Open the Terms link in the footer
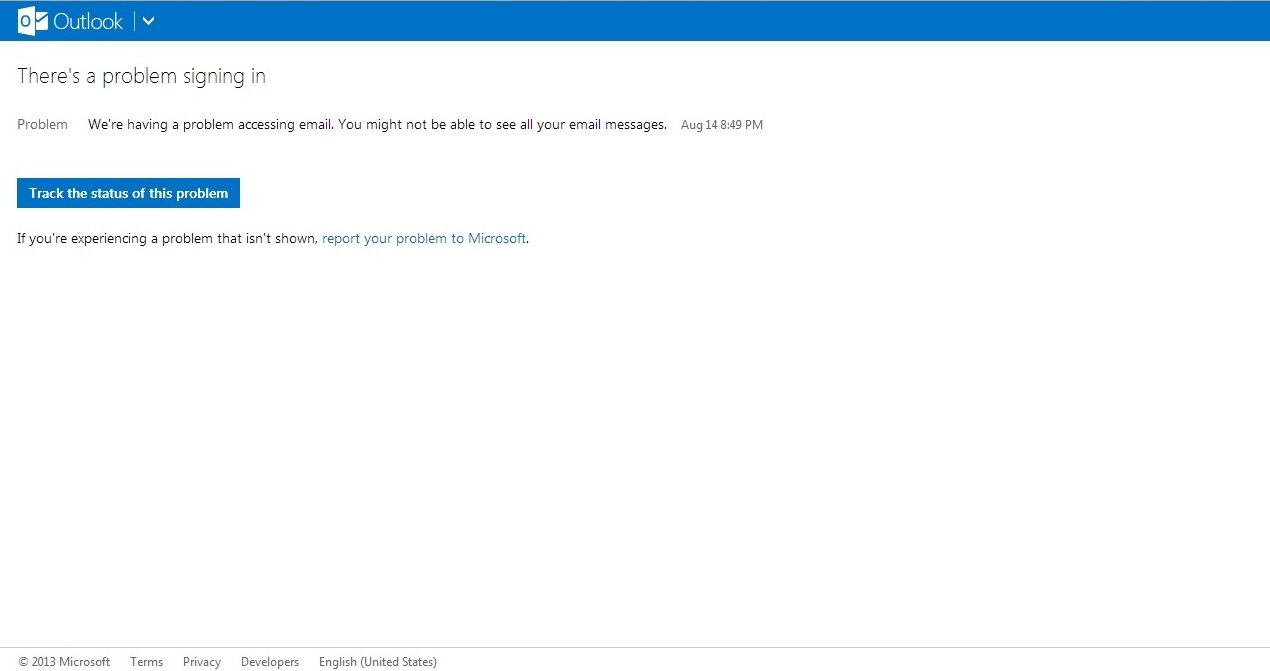Image resolution: width=1270 pixels, height=671 pixels. 146,662
